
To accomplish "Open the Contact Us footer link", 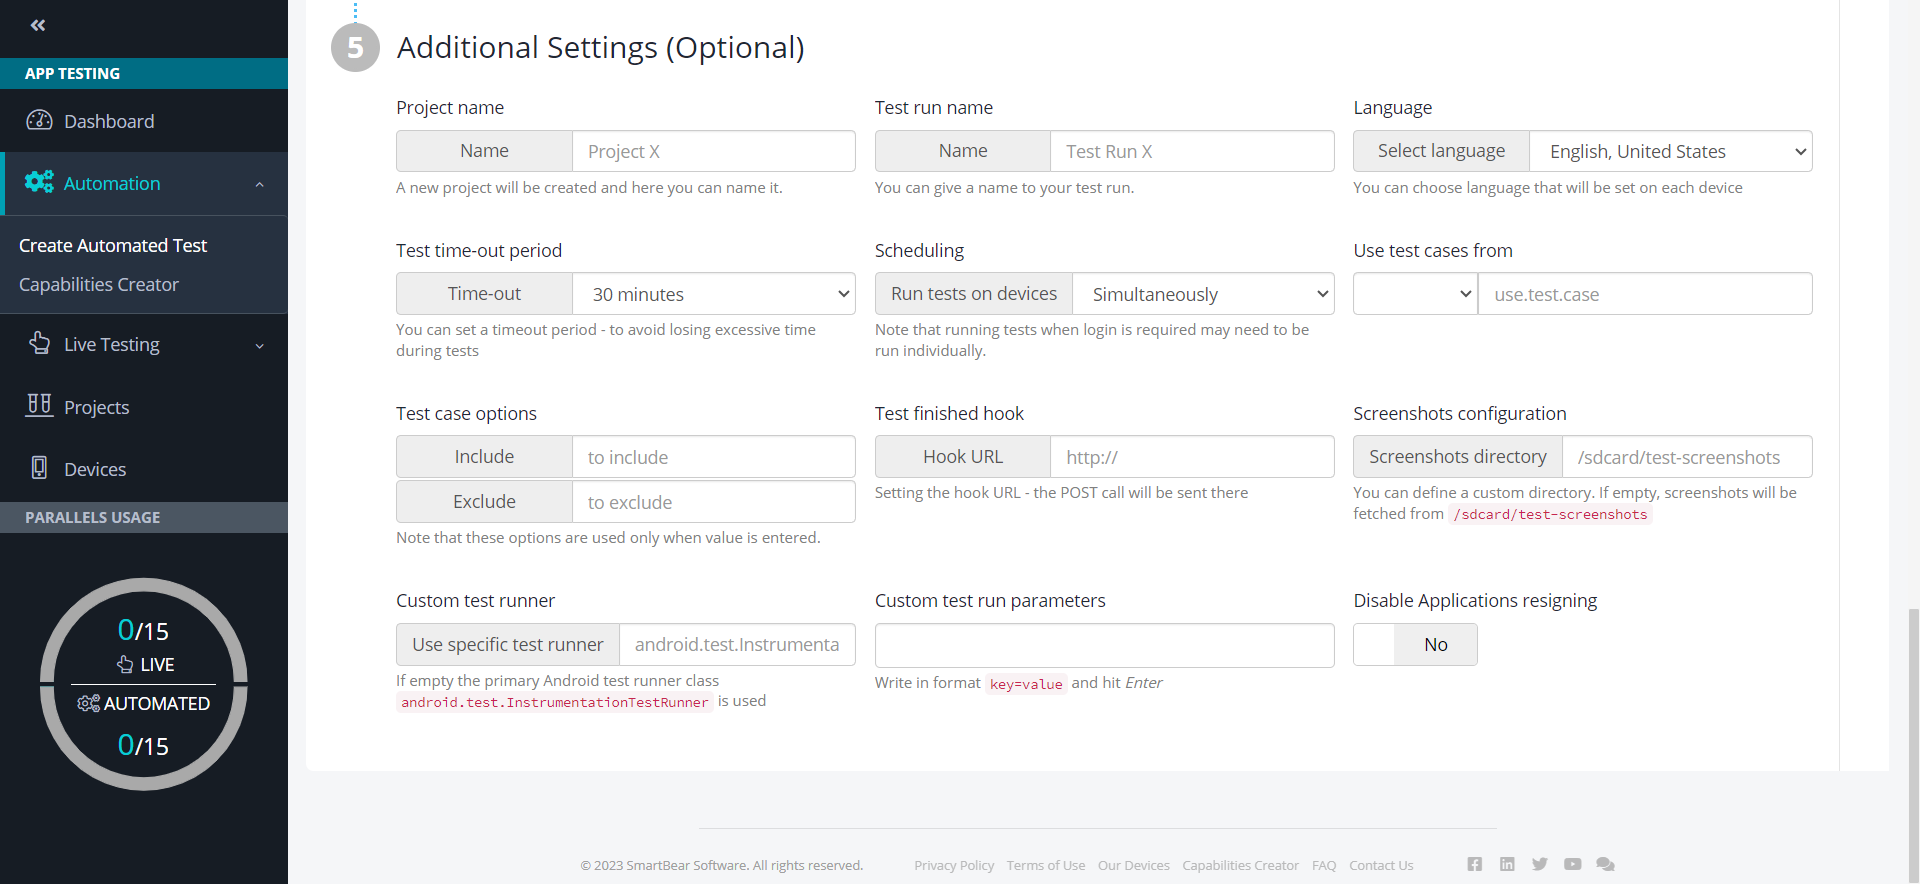I will (1380, 865).
